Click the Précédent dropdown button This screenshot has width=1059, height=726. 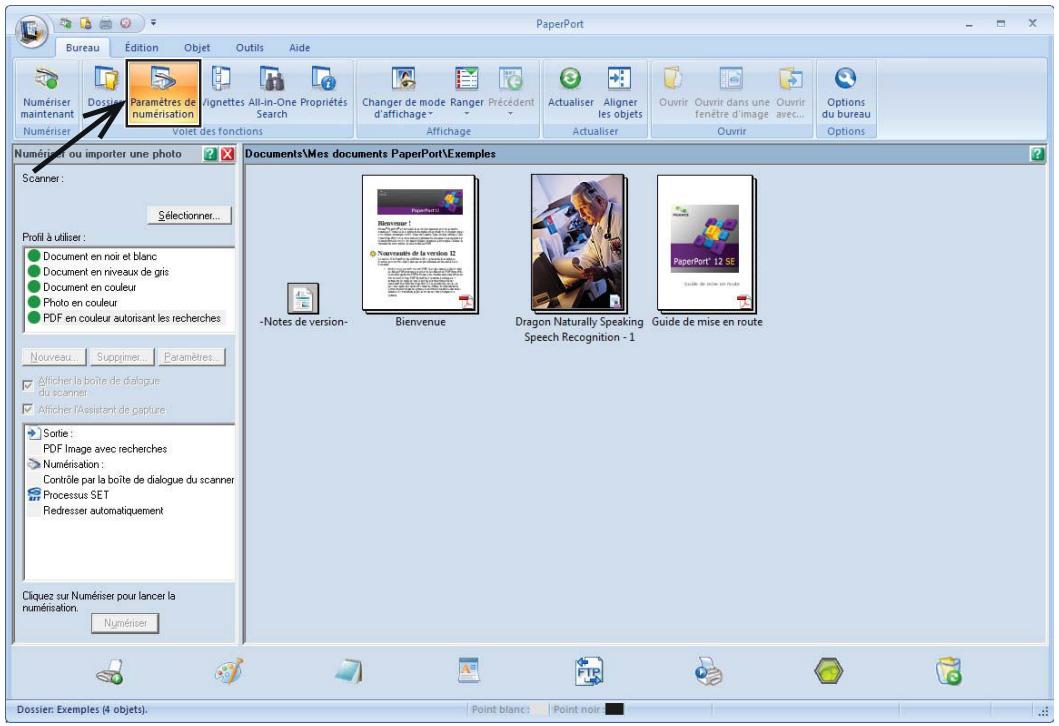click(511, 92)
